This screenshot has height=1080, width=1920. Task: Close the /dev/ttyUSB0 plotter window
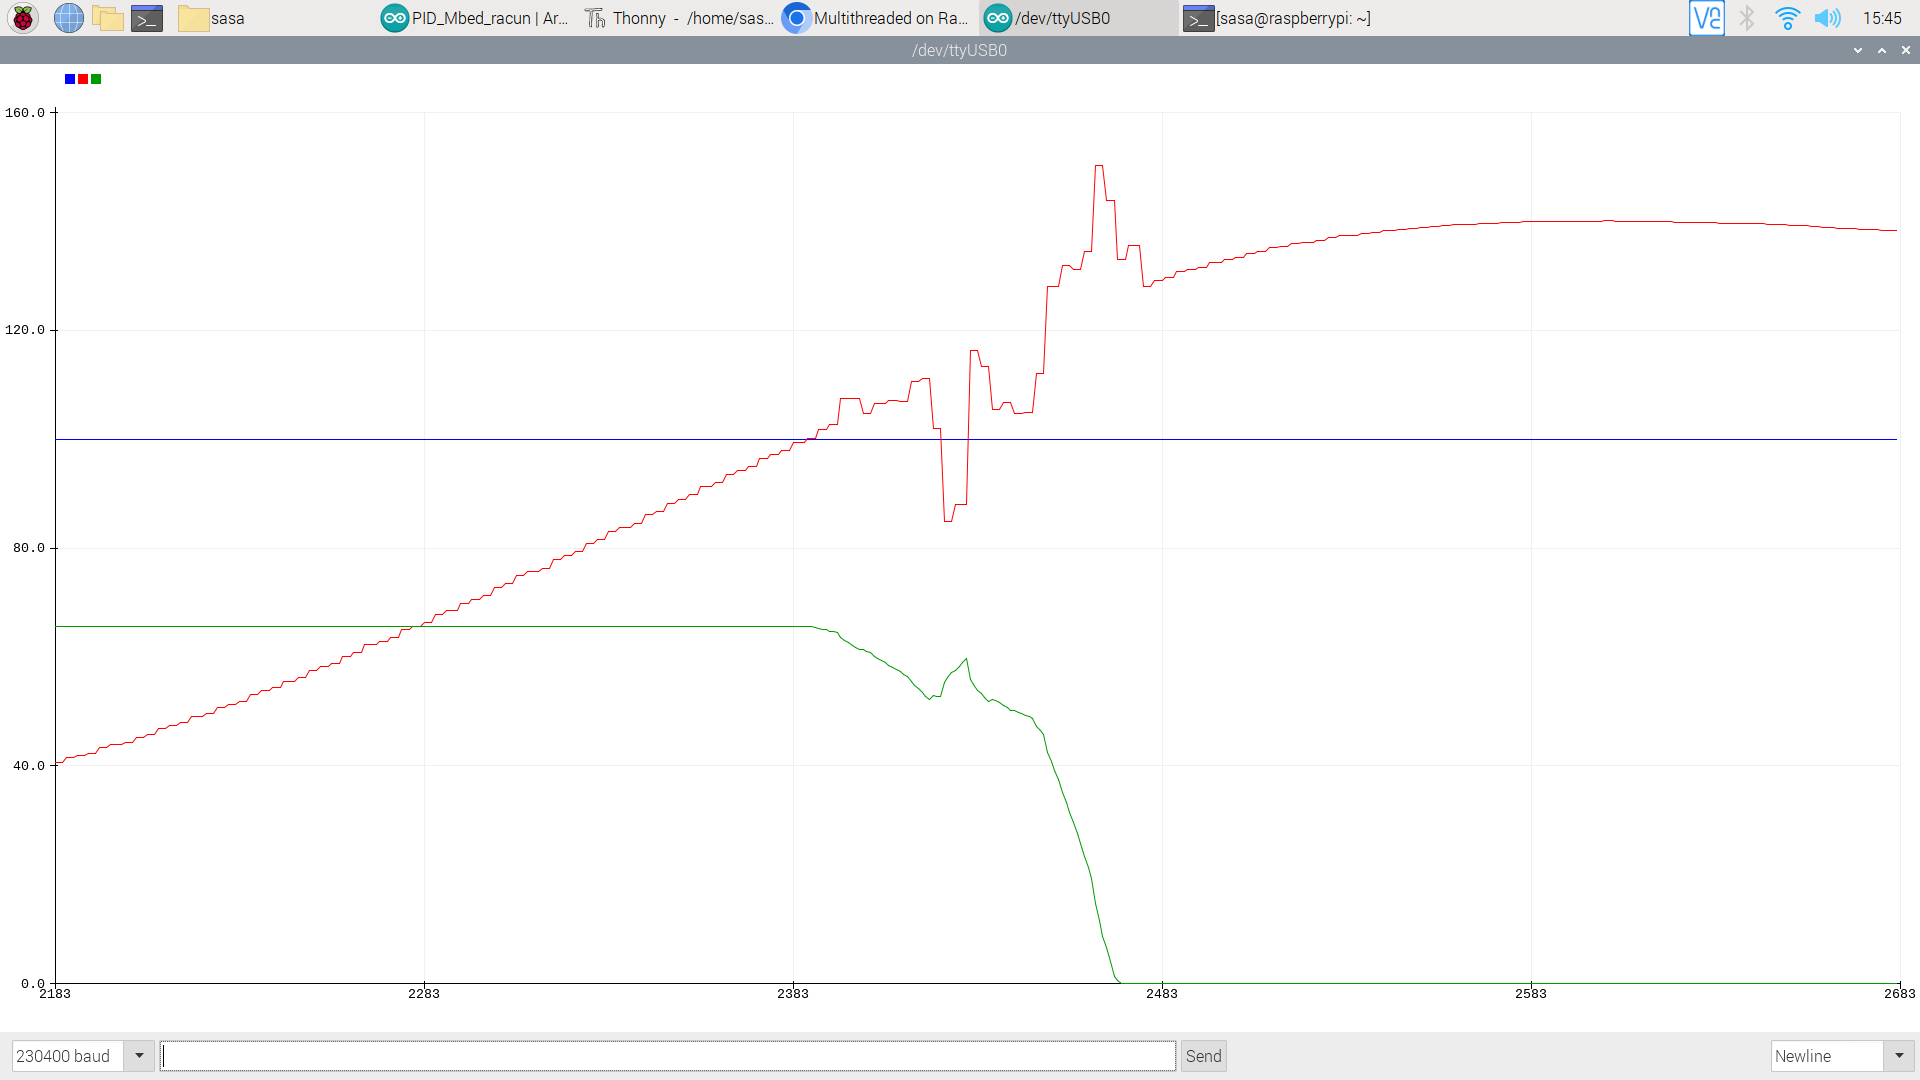coord(1906,50)
